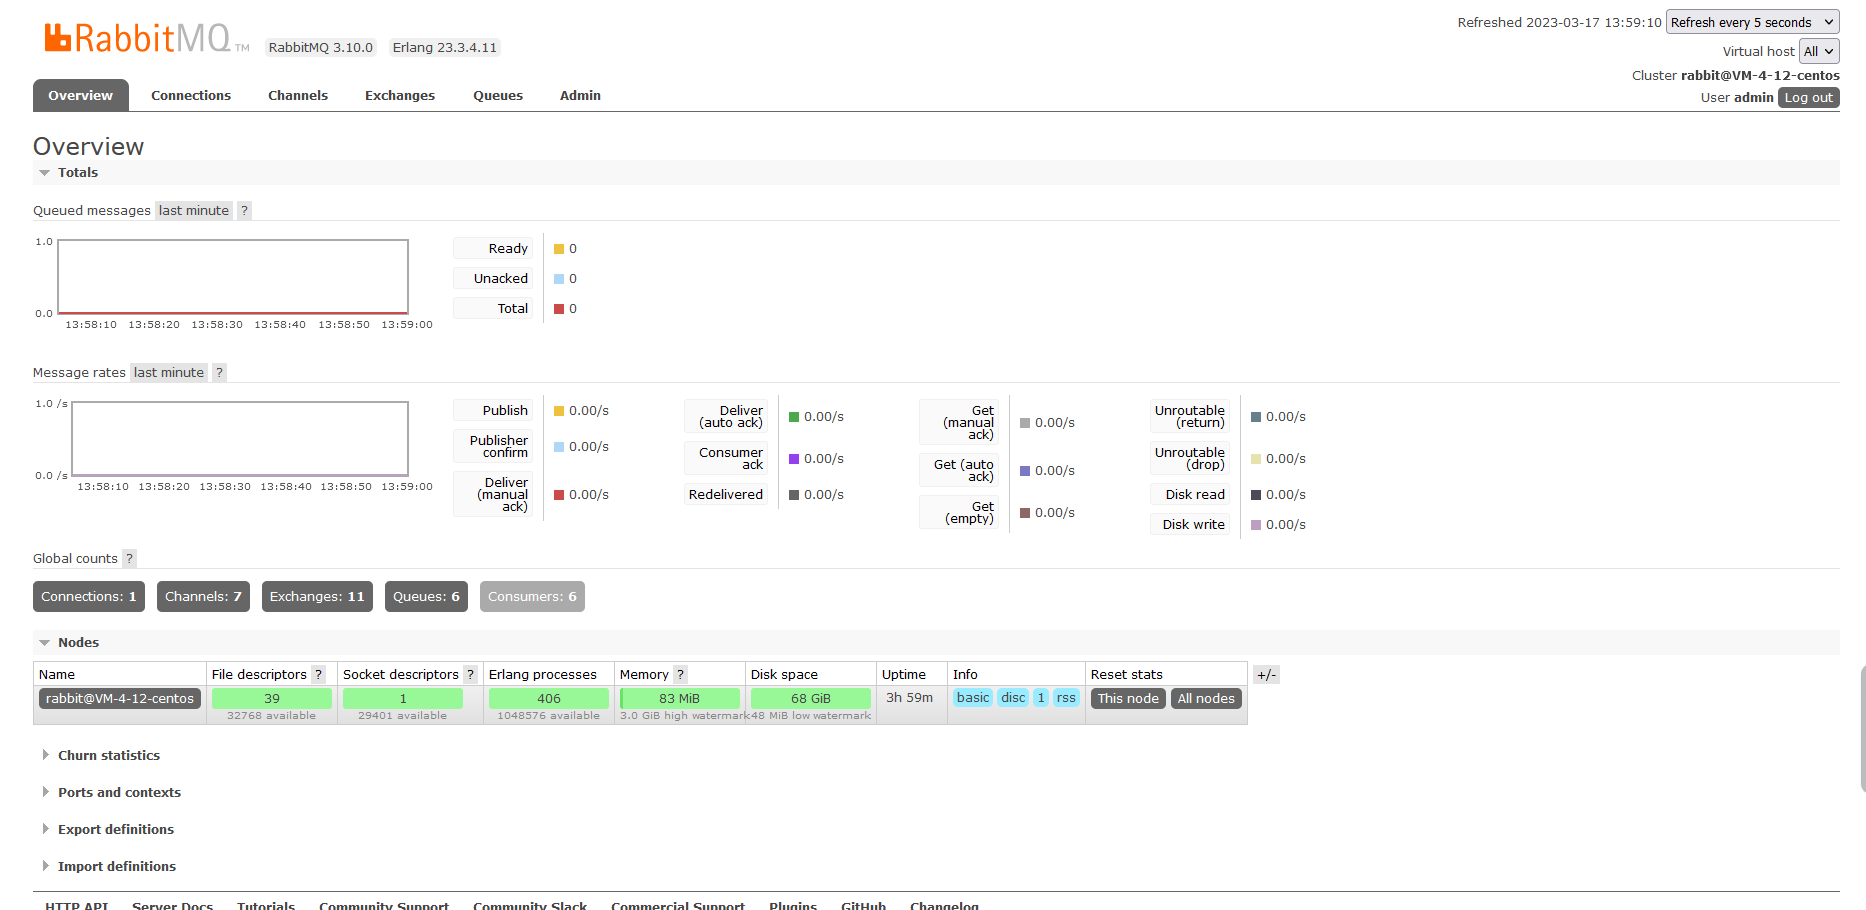Open Connections: 1 count

pyautogui.click(x=89, y=596)
